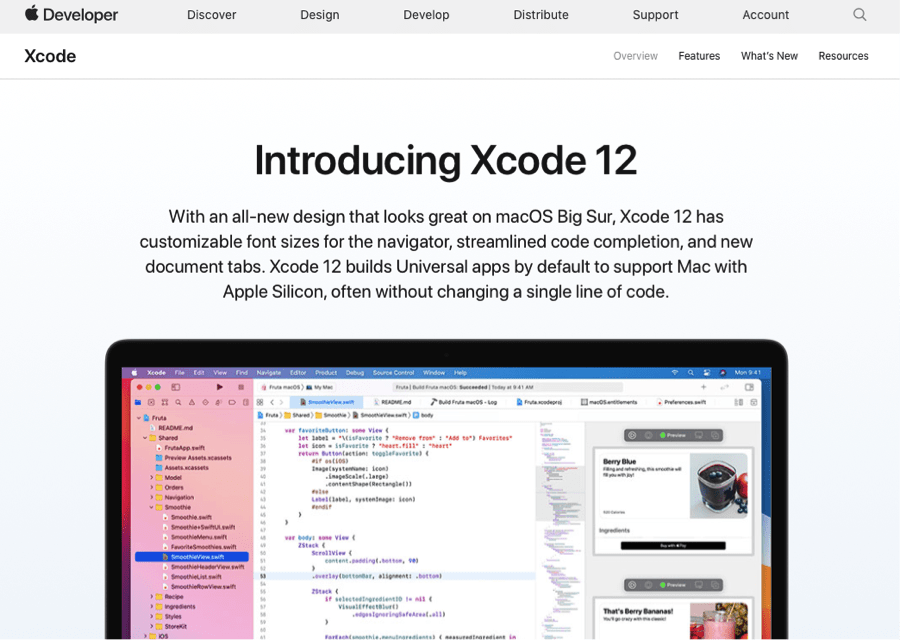
Task: Open the Source Control menu
Action: 393,373
